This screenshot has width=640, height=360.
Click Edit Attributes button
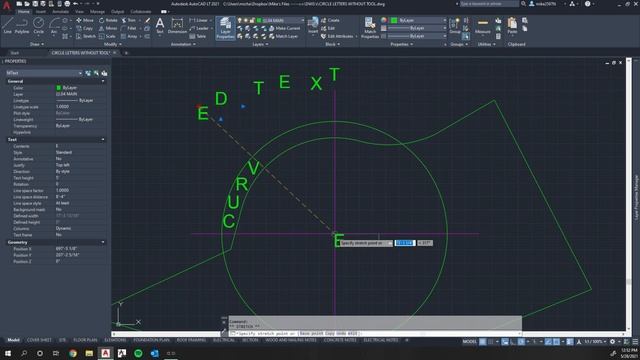[x=337, y=36]
